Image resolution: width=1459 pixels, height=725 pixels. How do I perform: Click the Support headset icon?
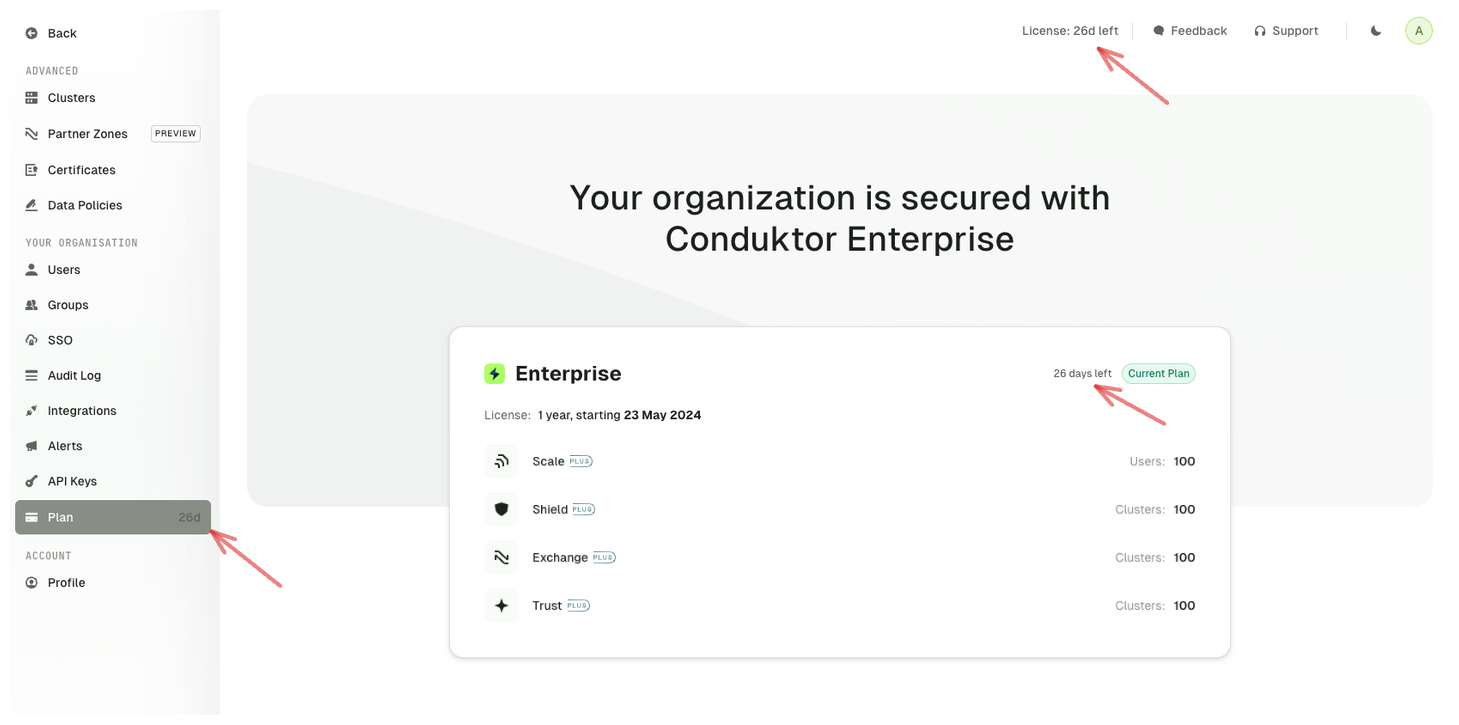tap(1260, 31)
